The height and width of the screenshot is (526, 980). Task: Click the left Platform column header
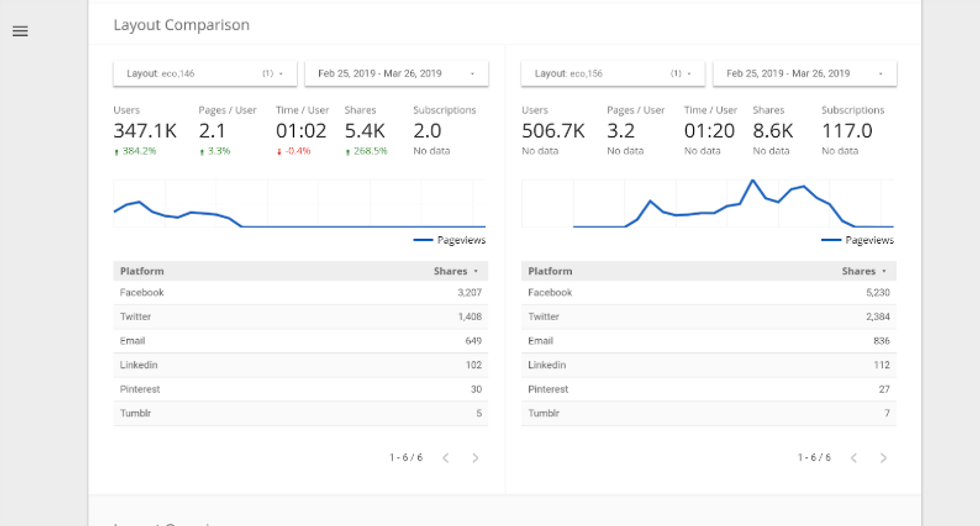[142, 271]
